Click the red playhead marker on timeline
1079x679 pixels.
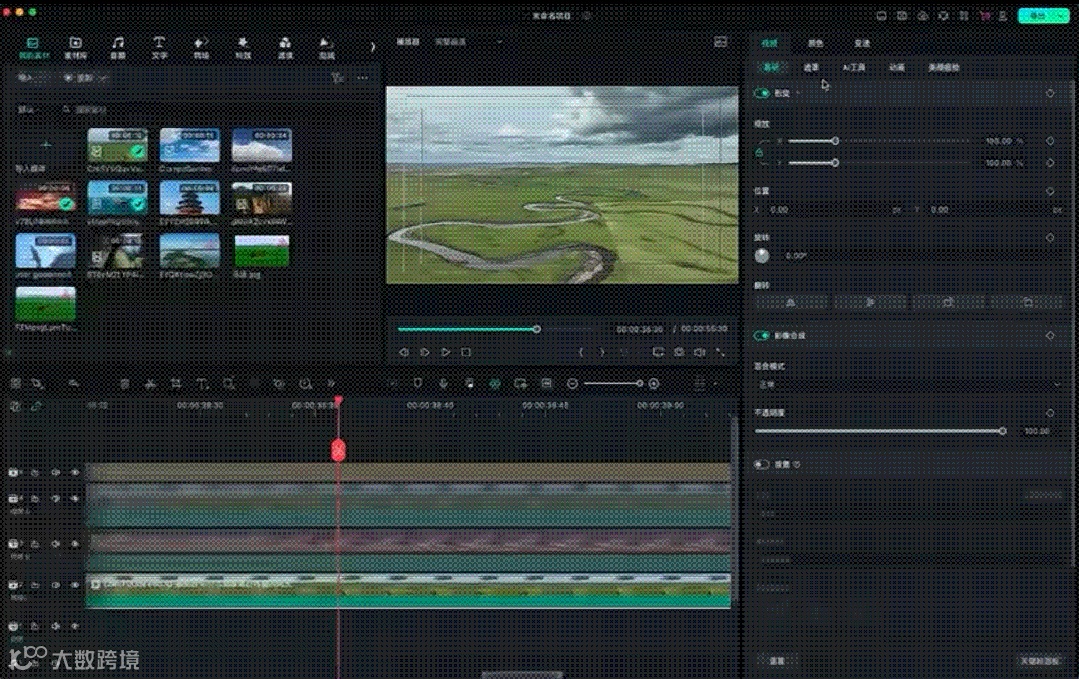pyautogui.click(x=338, y=450)
